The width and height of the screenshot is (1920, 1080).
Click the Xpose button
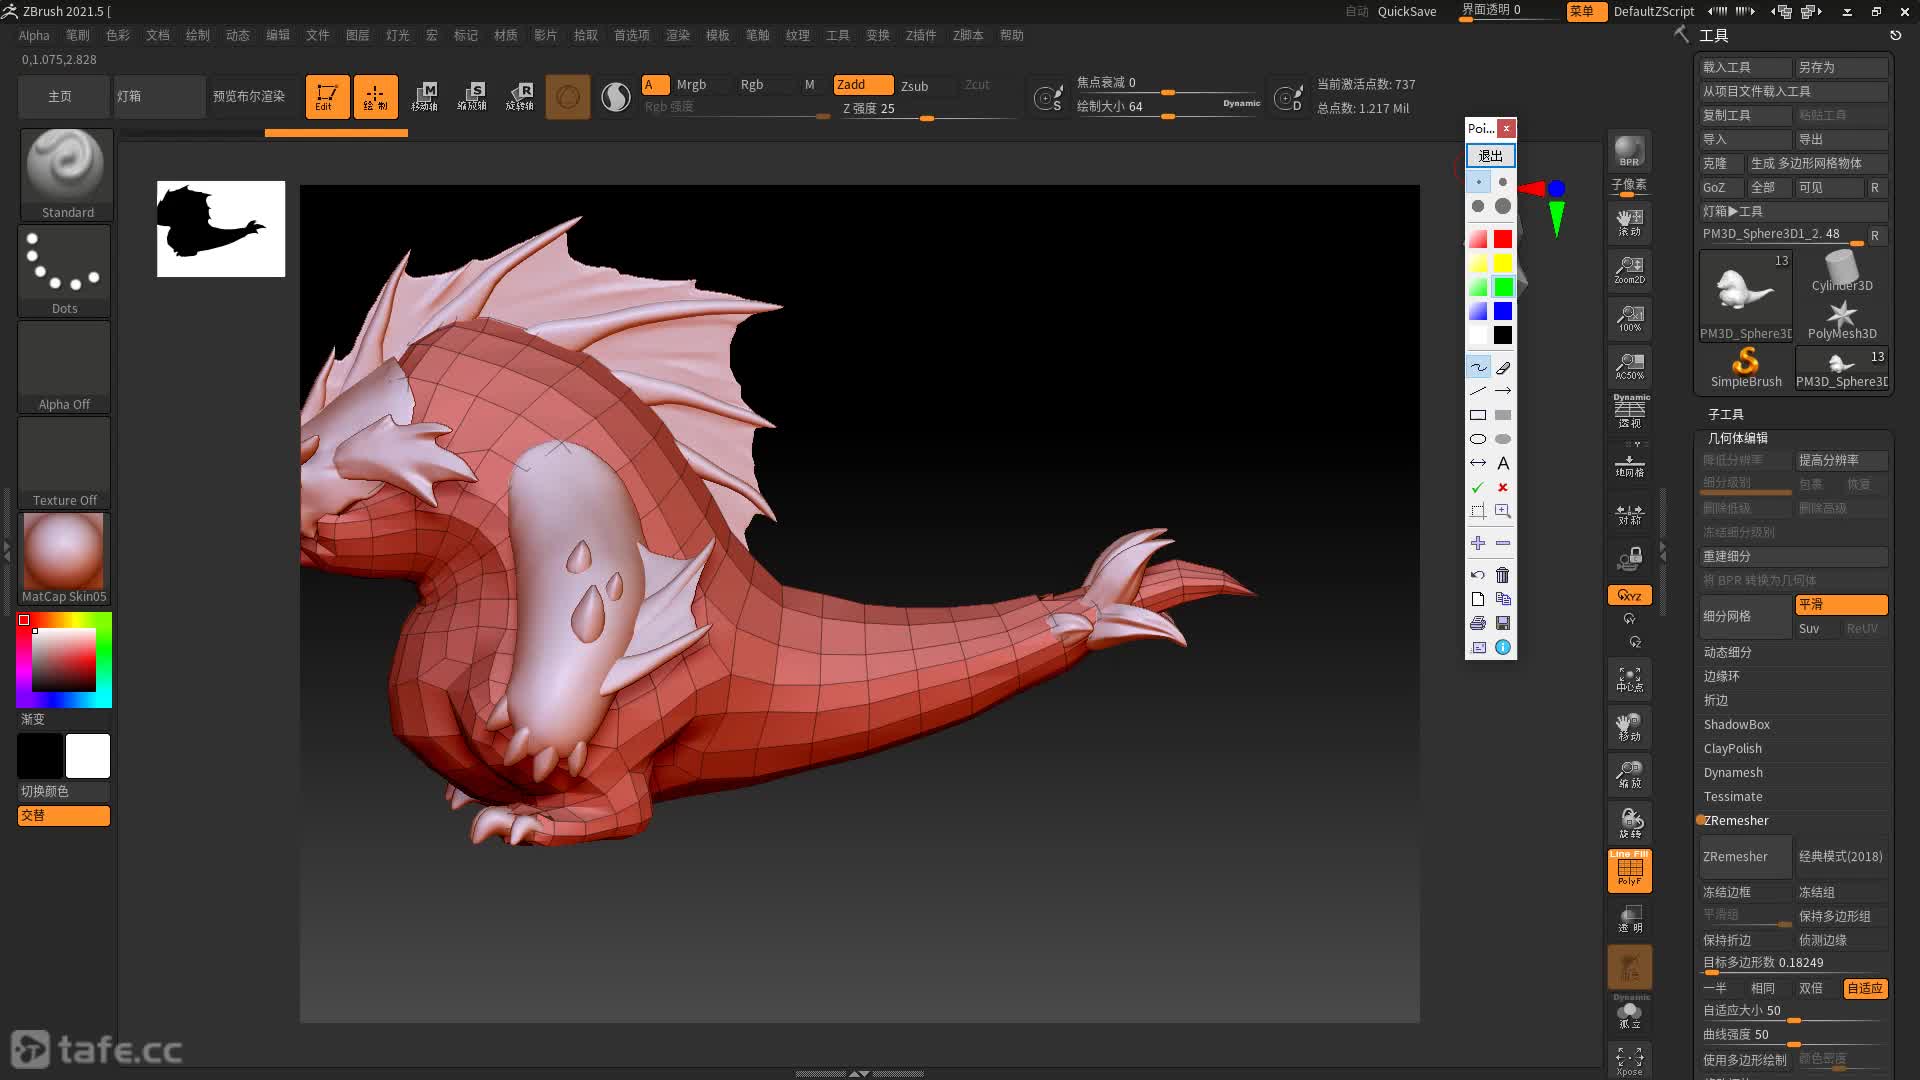[1629, 1060]
